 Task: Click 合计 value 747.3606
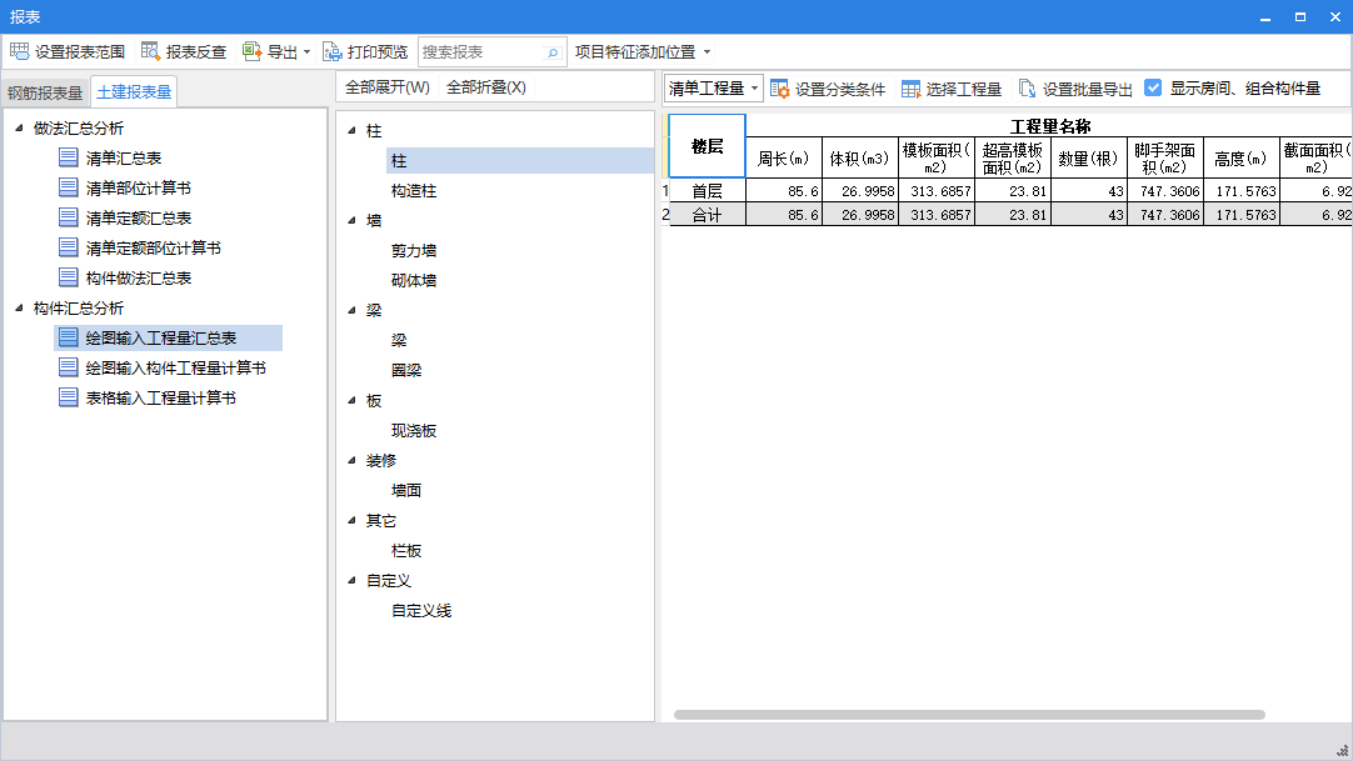click(1165, 214)
